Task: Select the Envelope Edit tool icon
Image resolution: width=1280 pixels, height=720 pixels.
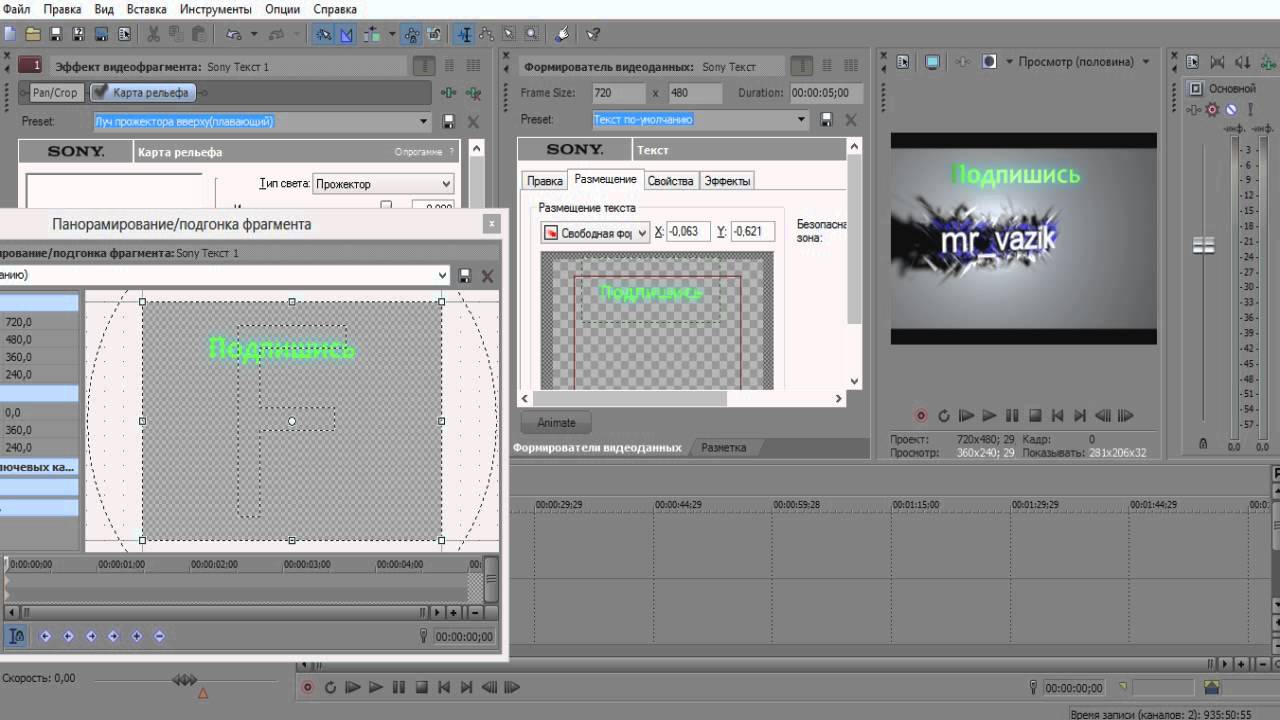Action: (x=486, y=34)
